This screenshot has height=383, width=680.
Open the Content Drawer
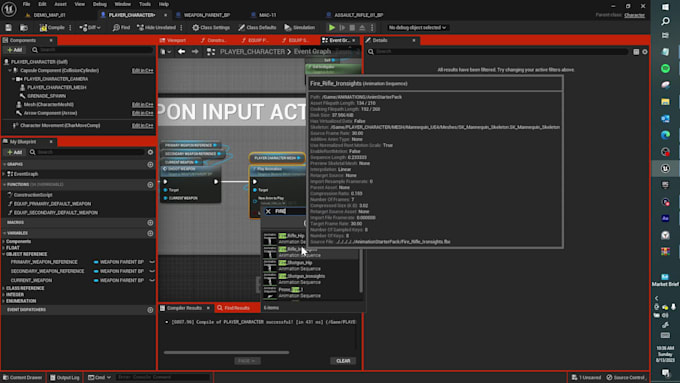[x=23, y=377]
